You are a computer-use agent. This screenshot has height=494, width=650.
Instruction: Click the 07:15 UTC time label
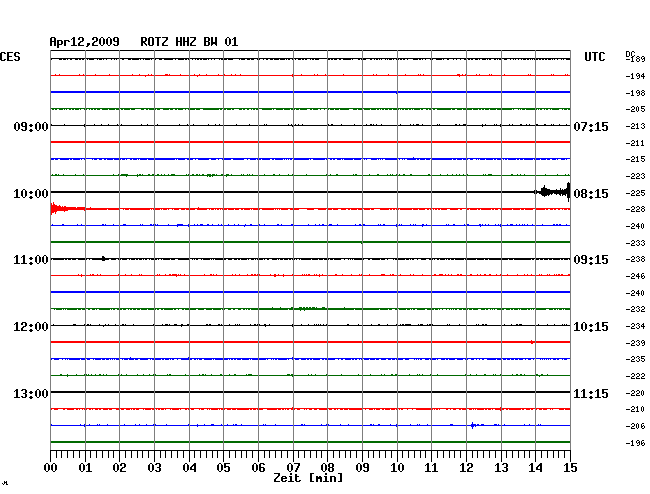click(591, 126)
